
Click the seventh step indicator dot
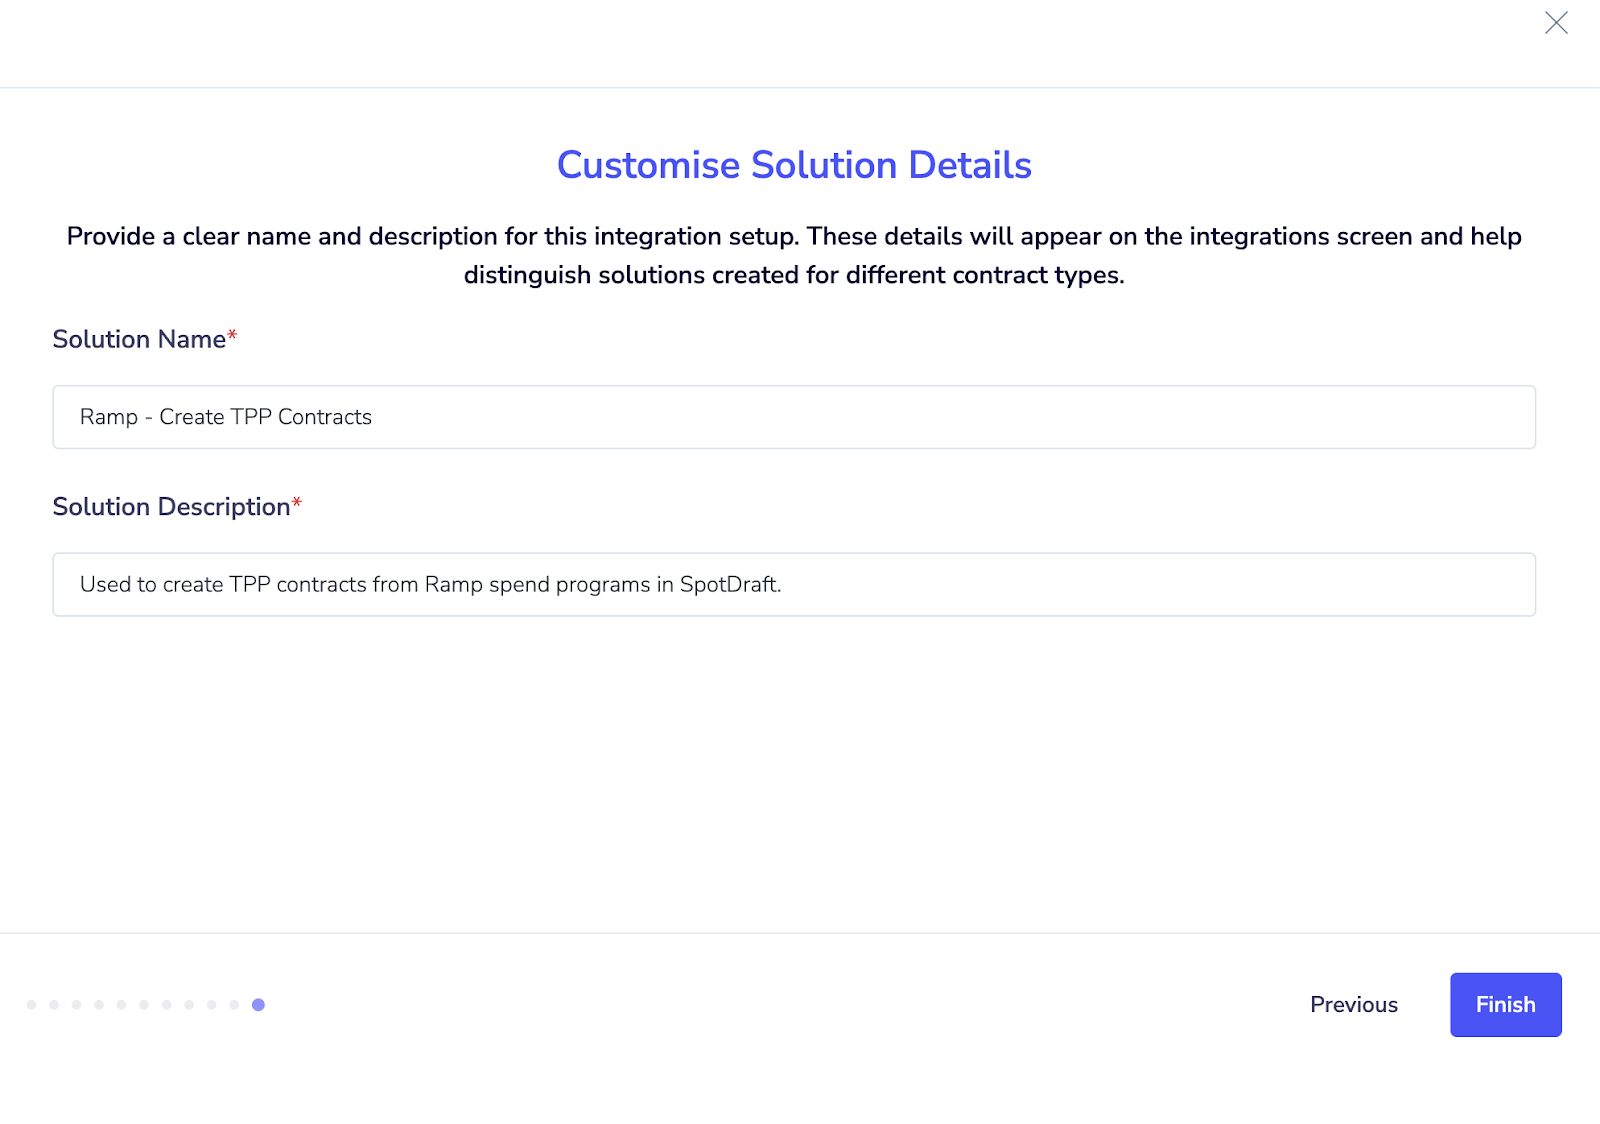(x=167, y=1005)
